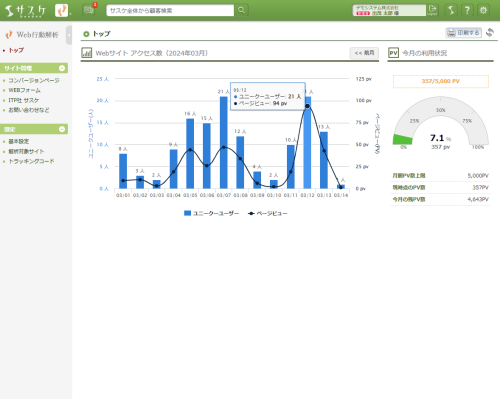
Task: Open the help question mark icon
Action: pyautogui.click(x=467, y=10)
